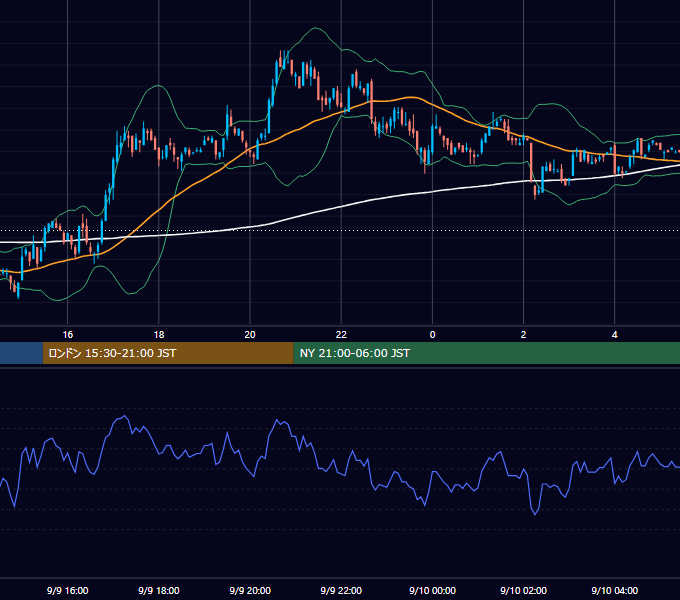The image size is (680, 600).
Task: Click the NY 21:00-06:00 JST session band
Action: coord(487,353)
